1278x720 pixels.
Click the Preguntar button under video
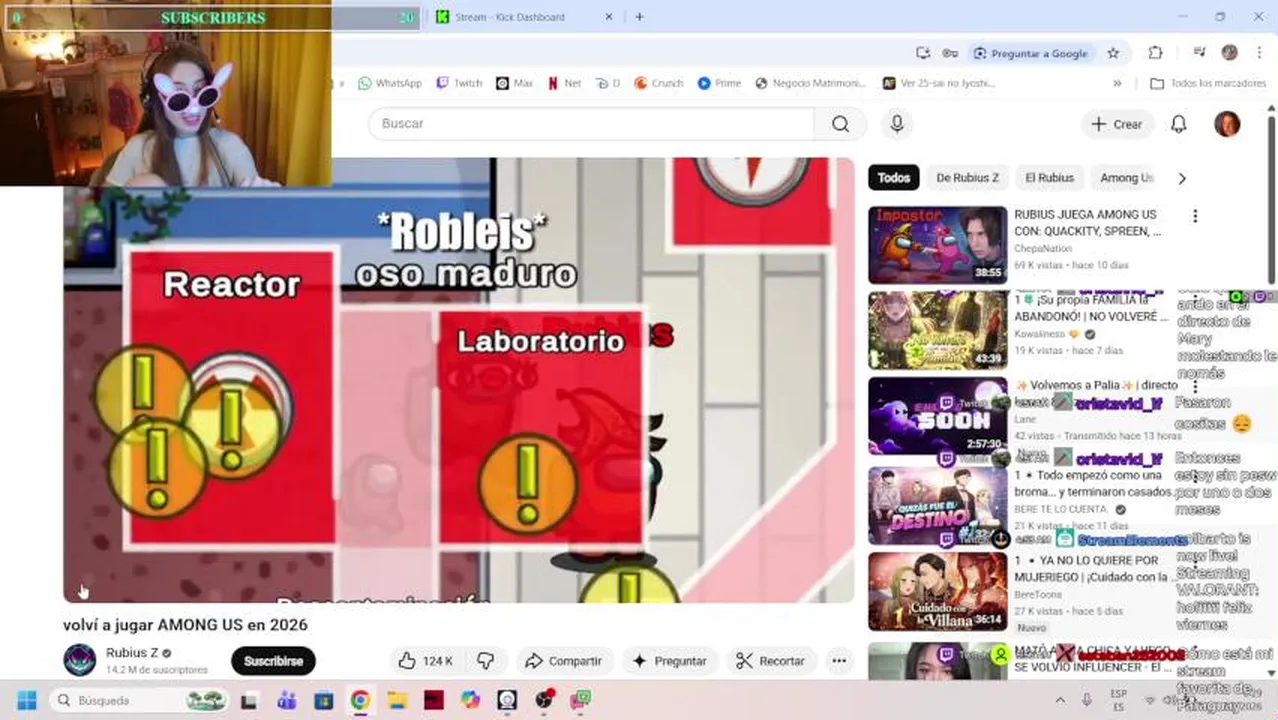tap(670, 661)
